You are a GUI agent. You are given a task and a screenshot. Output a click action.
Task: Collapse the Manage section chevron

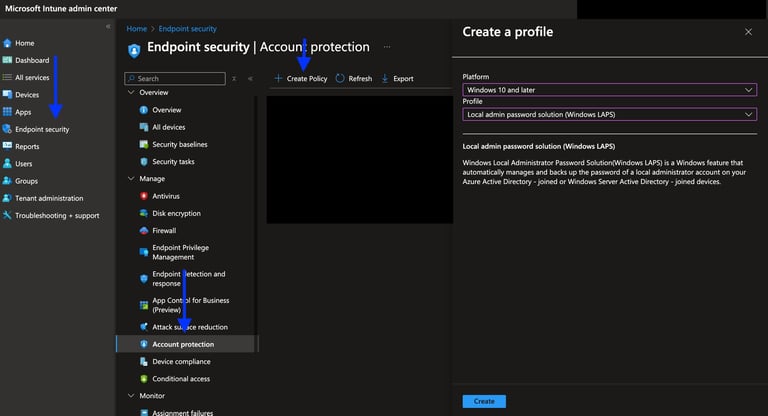(131, 178)
